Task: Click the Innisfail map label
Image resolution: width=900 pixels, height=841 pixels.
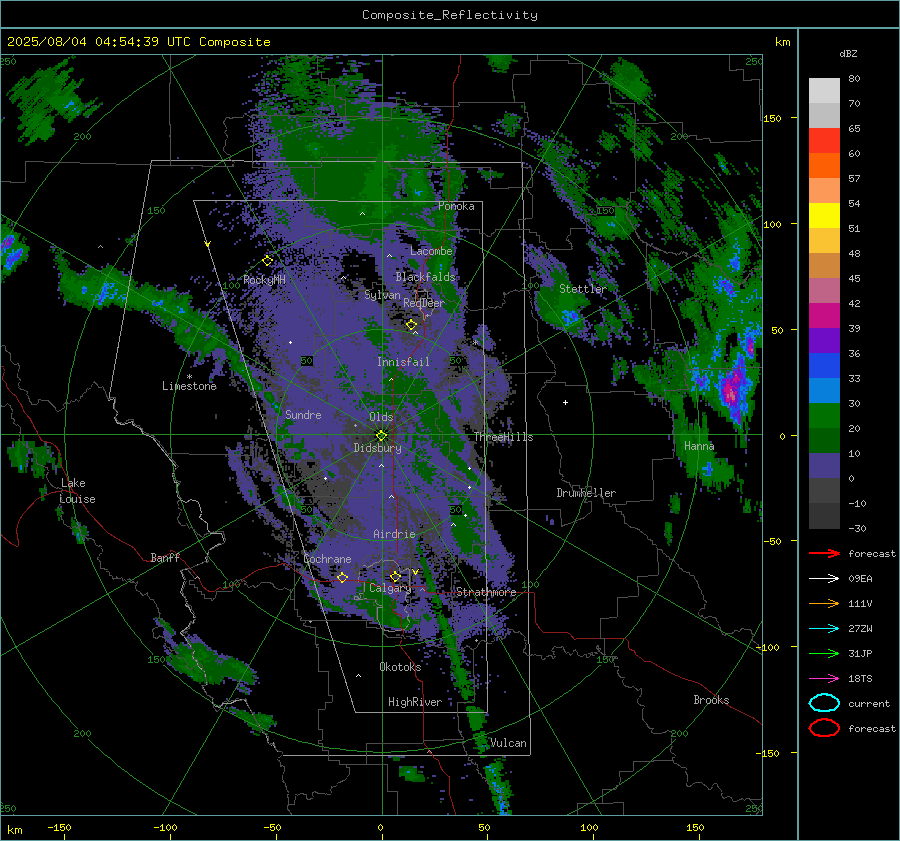Action: click(x=403, y=362)
